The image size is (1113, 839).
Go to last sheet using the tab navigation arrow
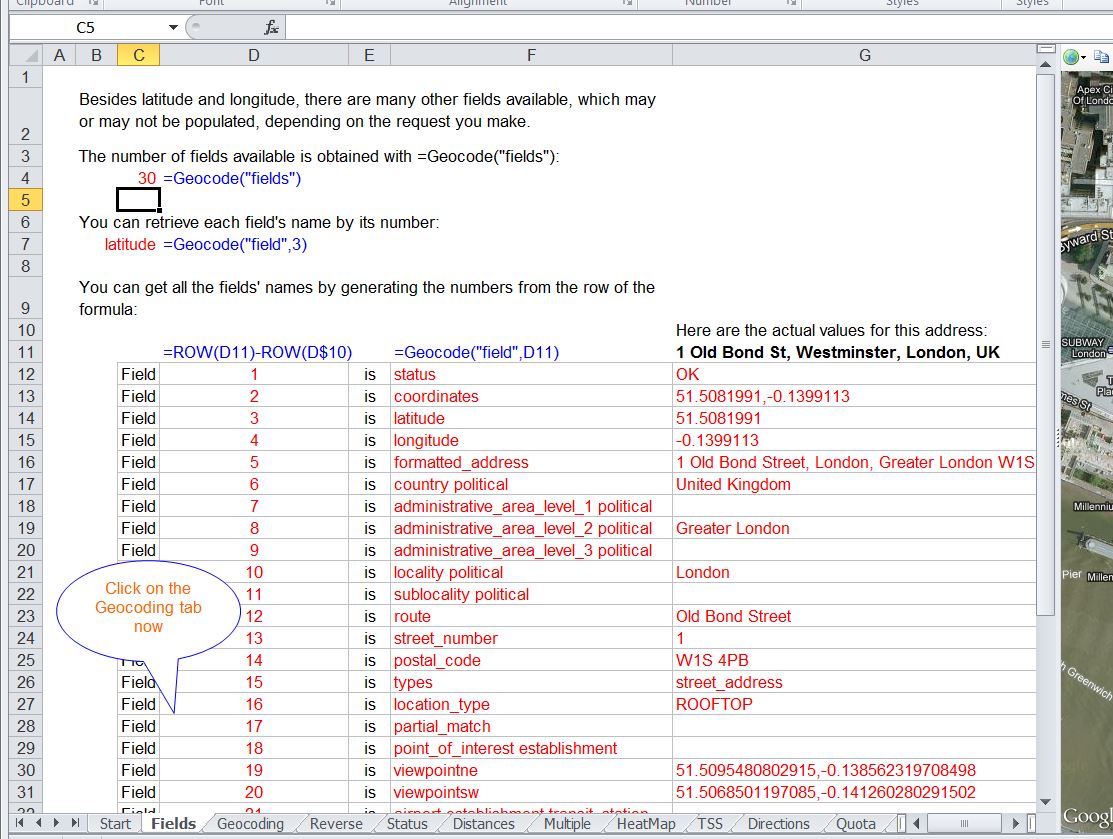[x=75, y=823]
